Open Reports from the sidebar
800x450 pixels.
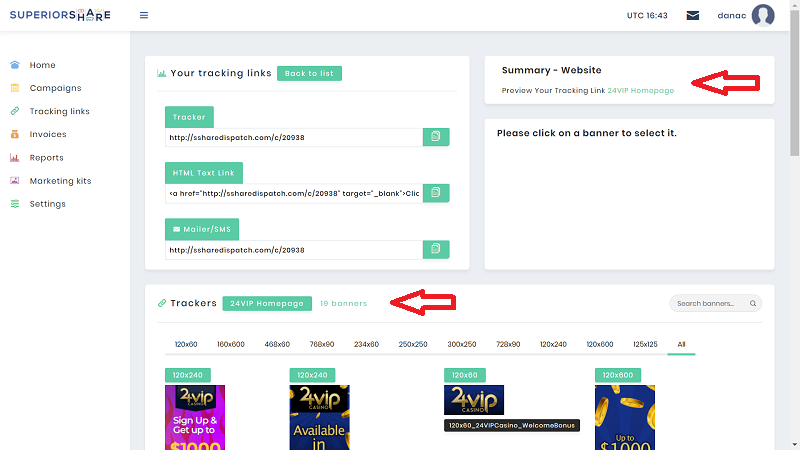click(x=46, y=158)
